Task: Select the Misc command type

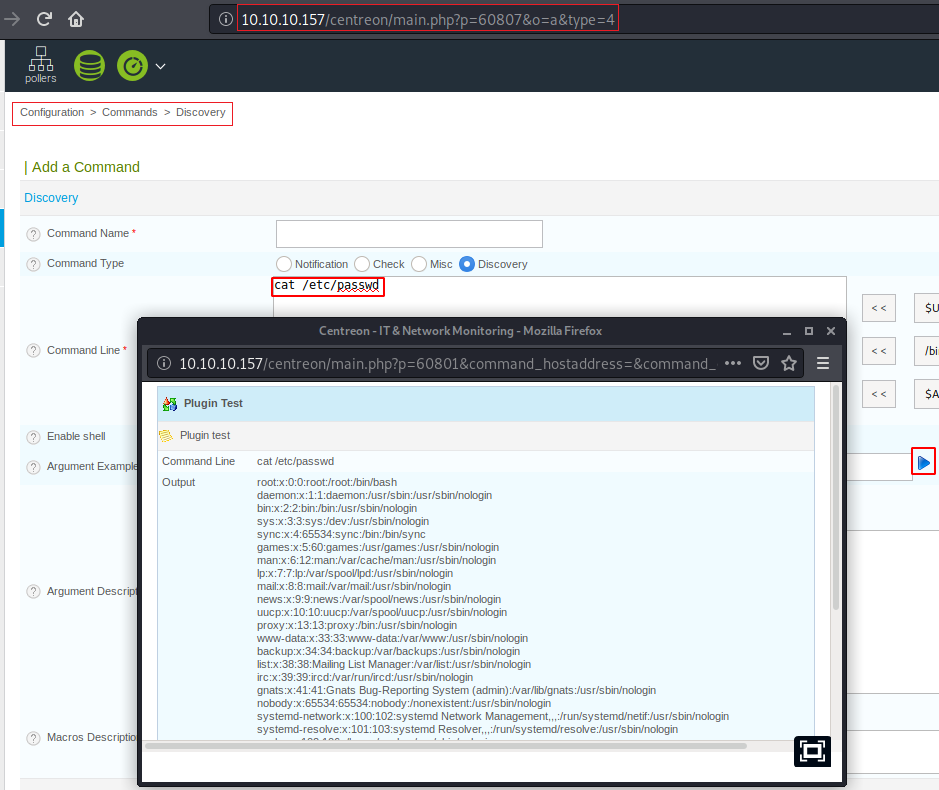Action: click(419, 264)
